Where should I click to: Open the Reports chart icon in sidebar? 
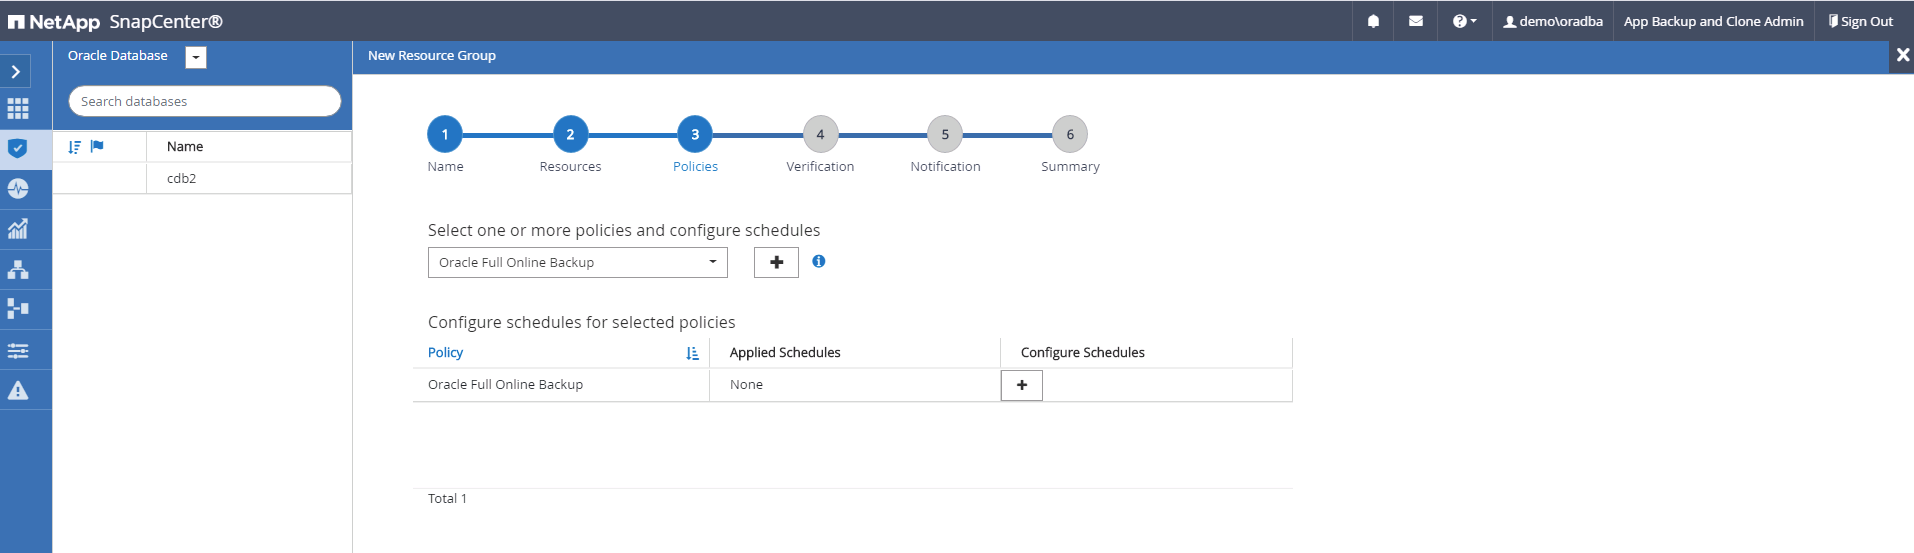pos(18,229)
